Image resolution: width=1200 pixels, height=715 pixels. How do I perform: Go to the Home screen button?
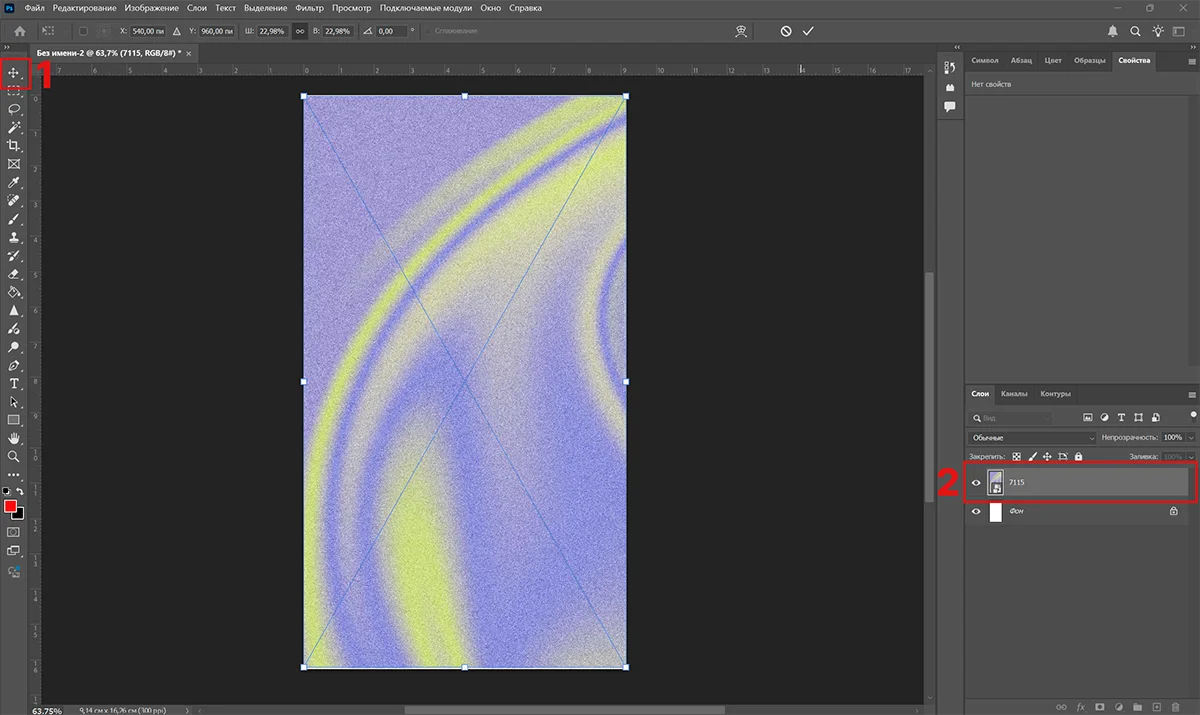point(19,31)
